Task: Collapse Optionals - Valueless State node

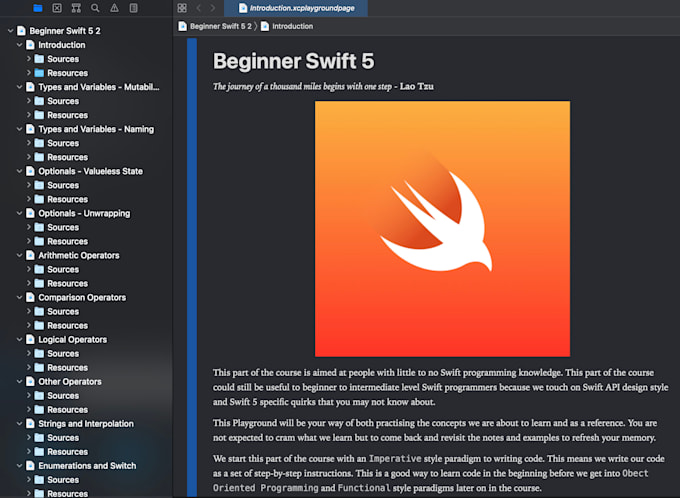Action: pos(19,171)
